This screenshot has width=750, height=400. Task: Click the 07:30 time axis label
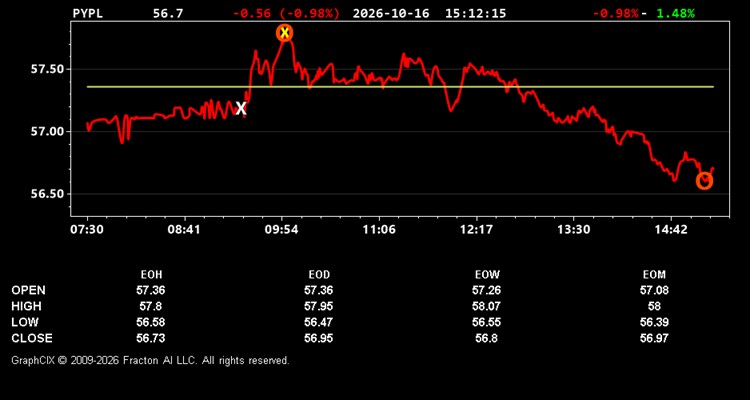point(88,230)
